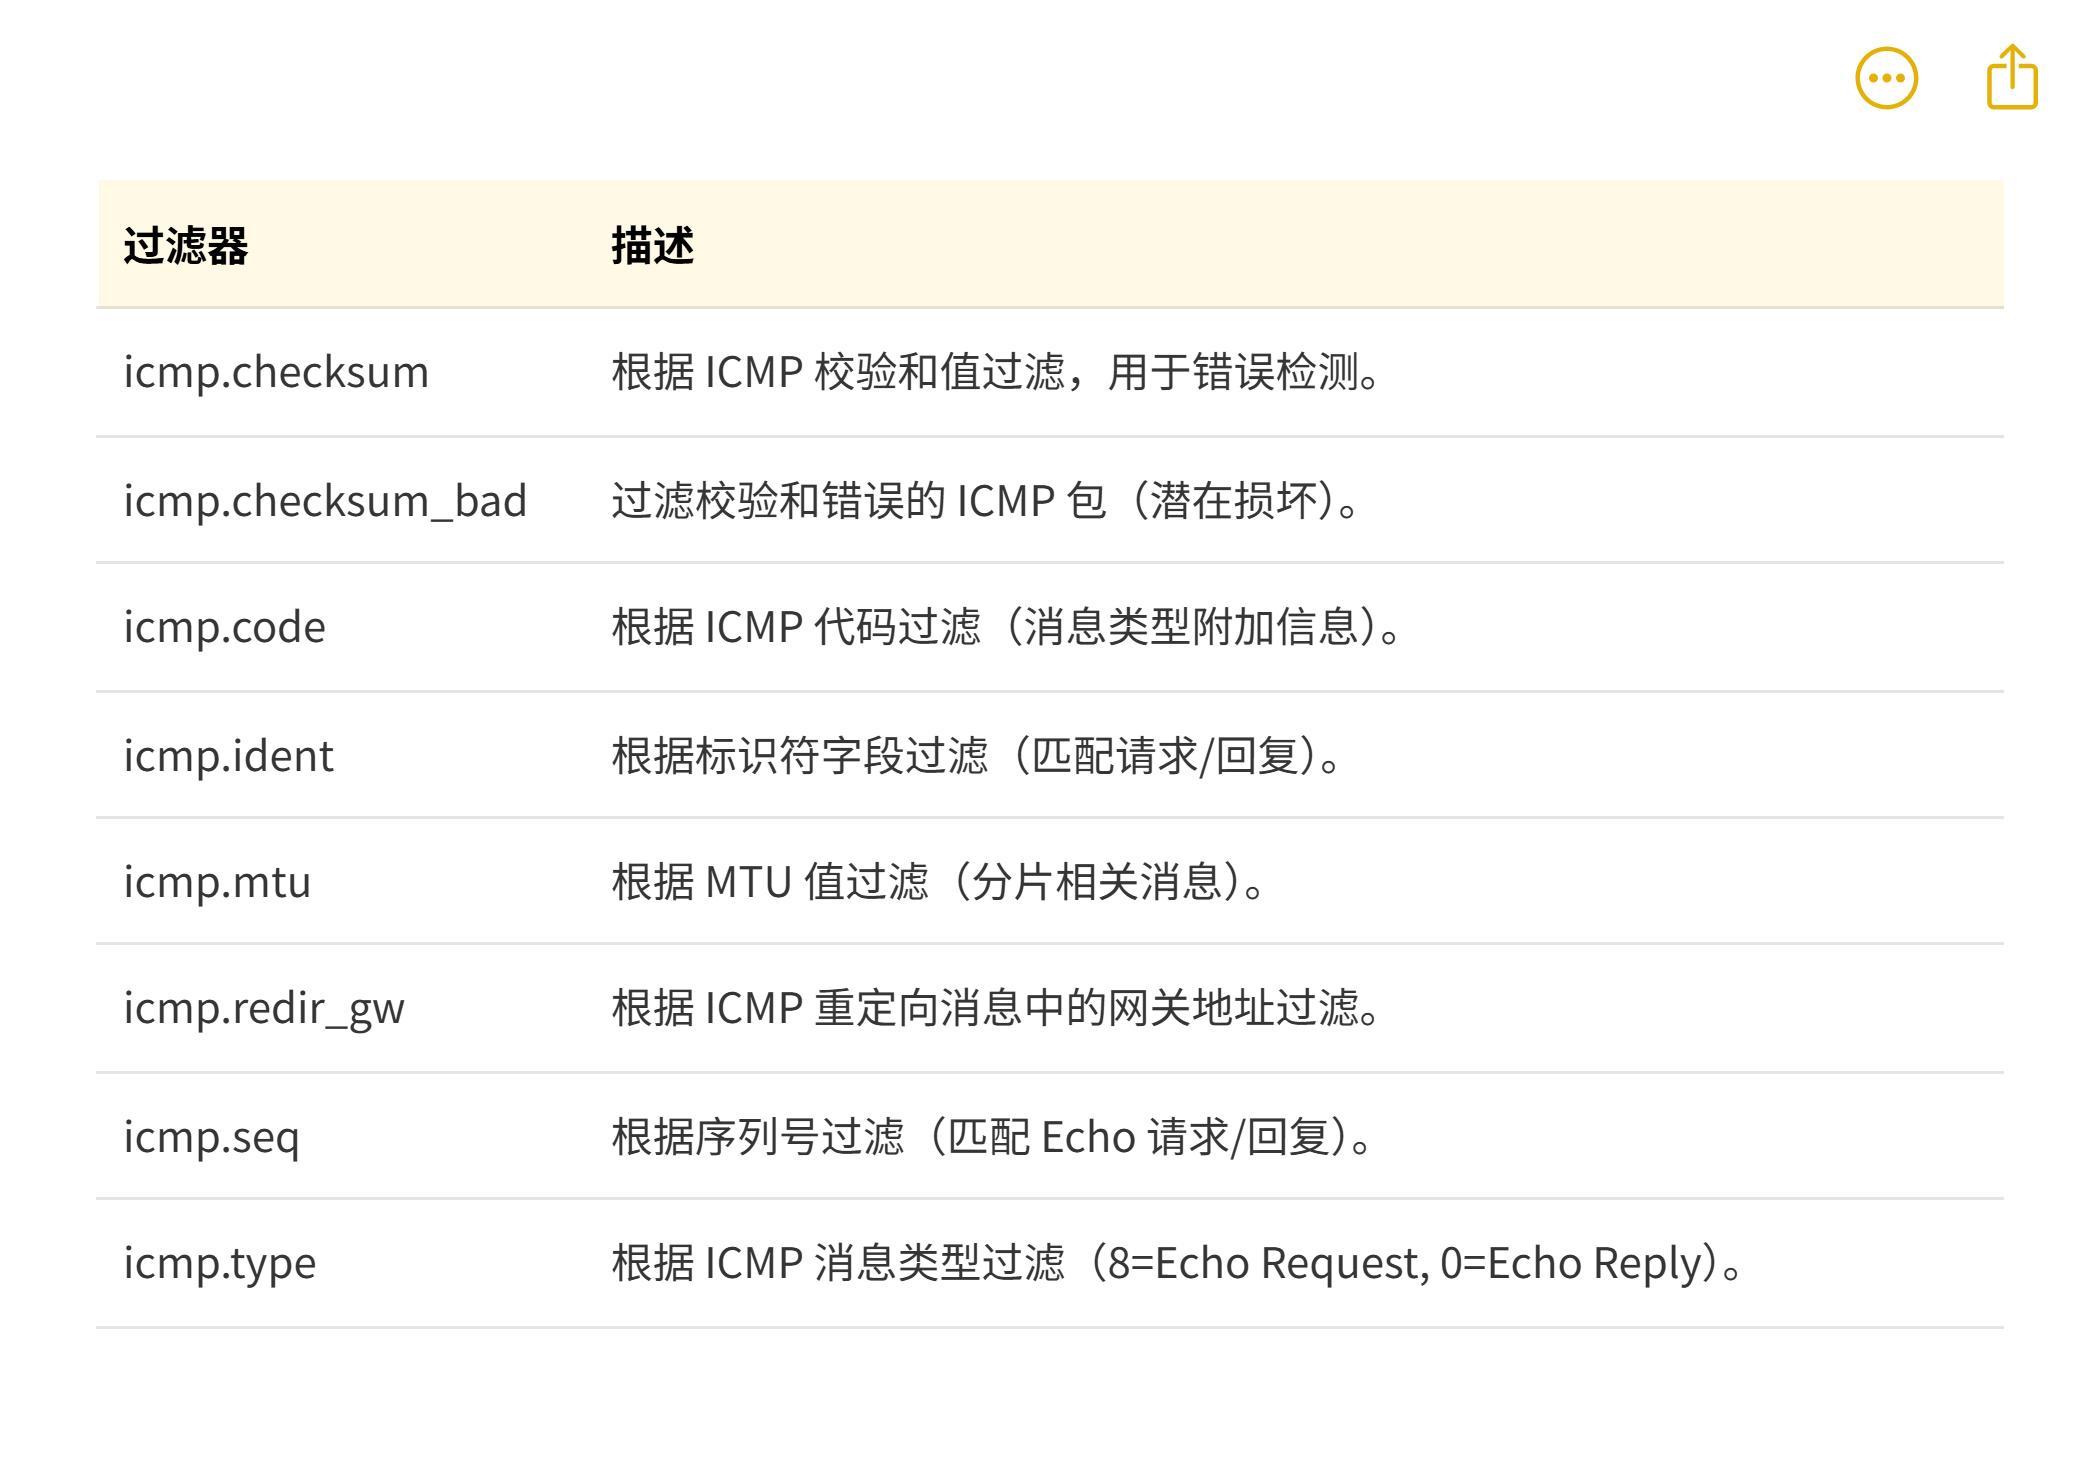The height and width of the screenshot is (1473, 2100).
Task: Select the icmp.type filter name
Action: [x=220, y=1263]
